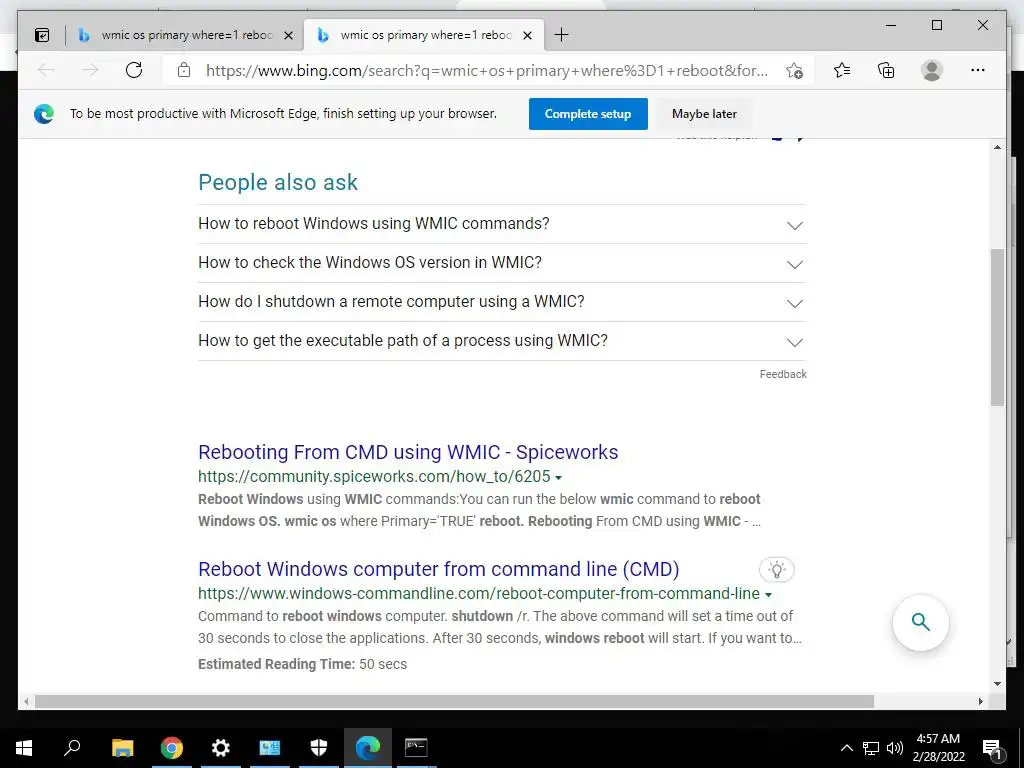The image size is (1024, 768).
Task: Open File Explorer from taskbar
Action: point(122,748)
